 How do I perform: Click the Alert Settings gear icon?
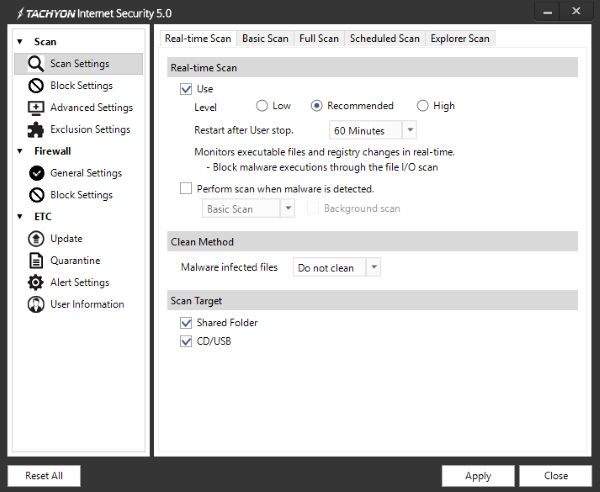[x=36, y=282]
